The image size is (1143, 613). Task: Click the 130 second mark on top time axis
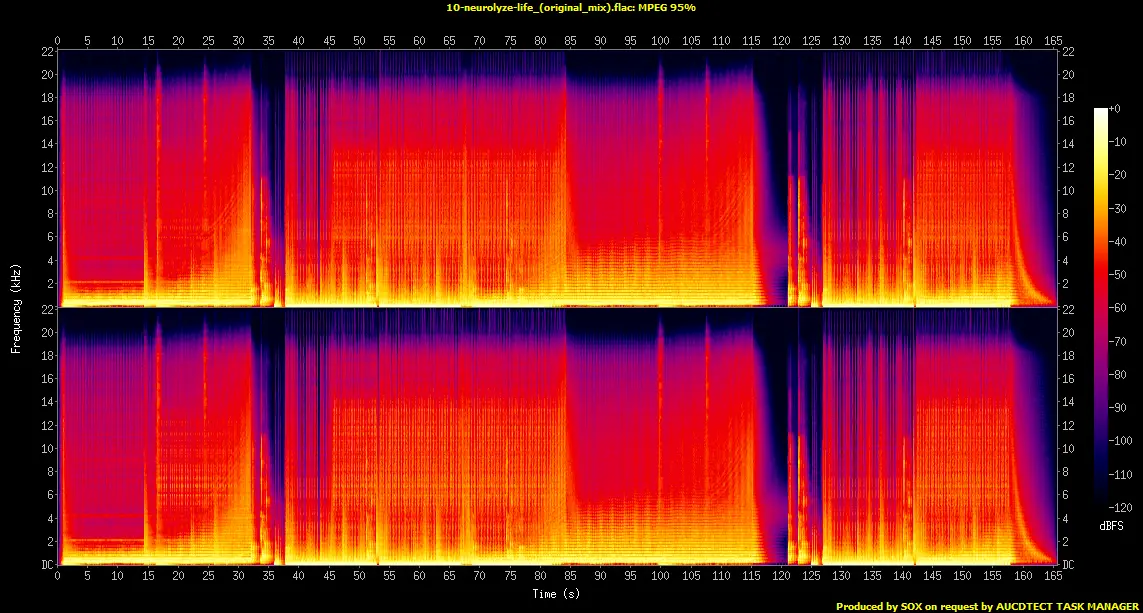click(x=841, y=41)
